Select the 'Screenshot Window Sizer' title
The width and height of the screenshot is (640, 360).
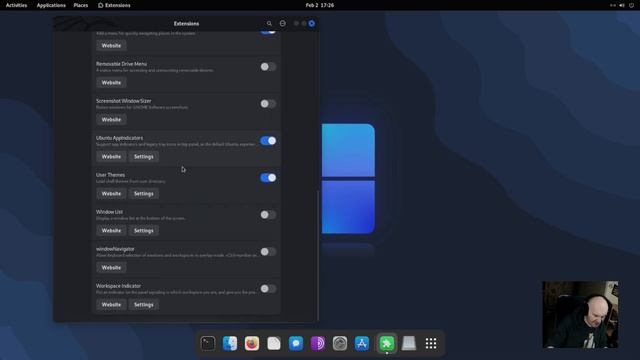coord(124,101)
